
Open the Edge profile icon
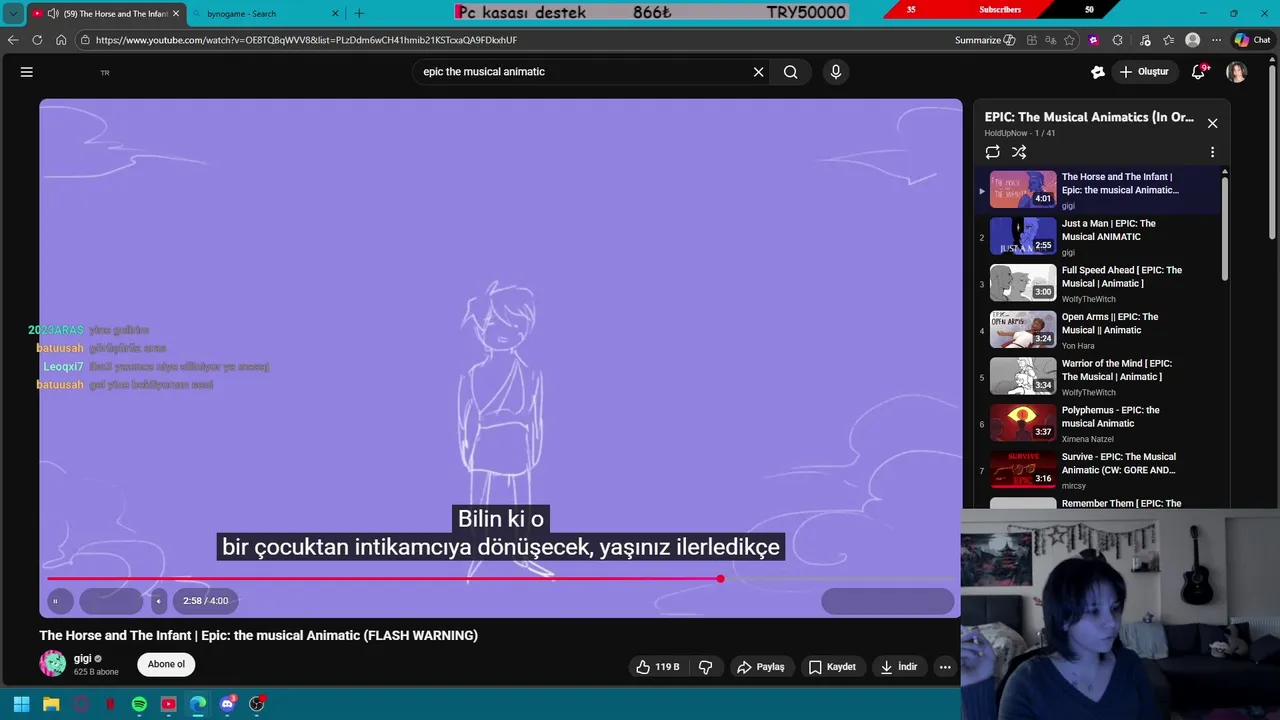1192,40
